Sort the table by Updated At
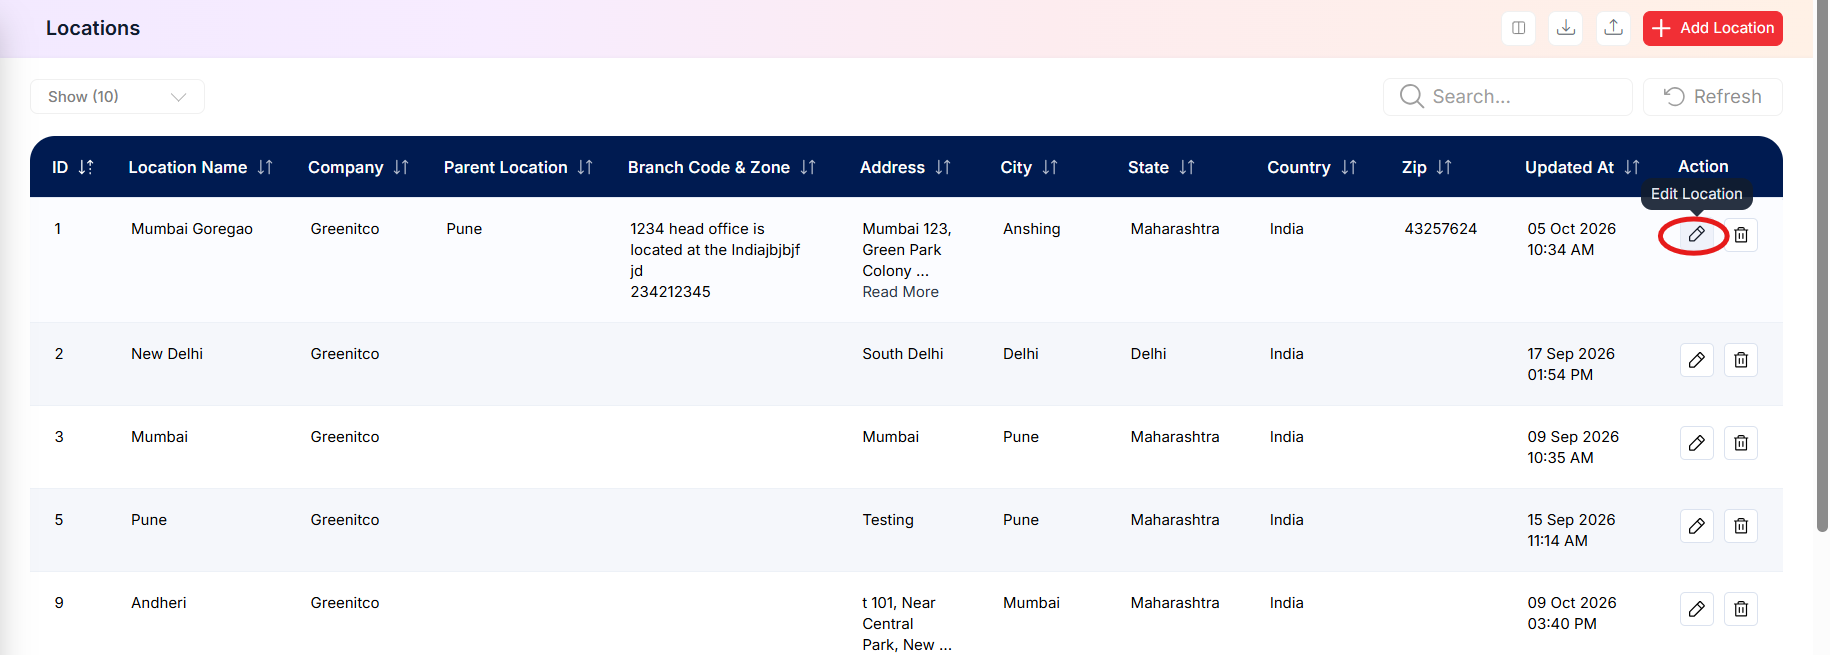1830x655 pixels. pos(1632,167)
